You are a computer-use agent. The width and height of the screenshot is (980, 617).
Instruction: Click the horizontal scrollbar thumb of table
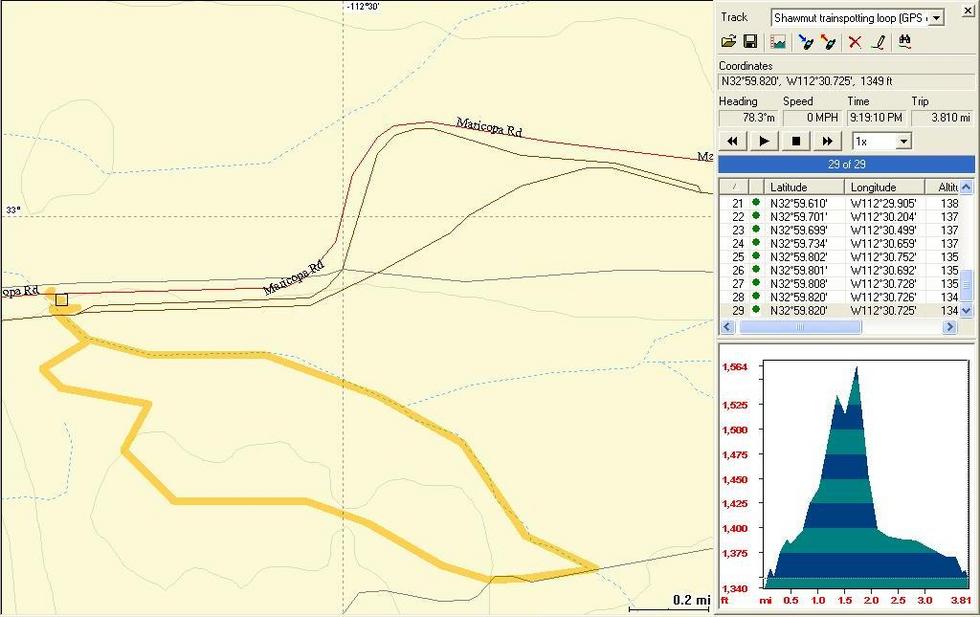(x=800, y=326)
